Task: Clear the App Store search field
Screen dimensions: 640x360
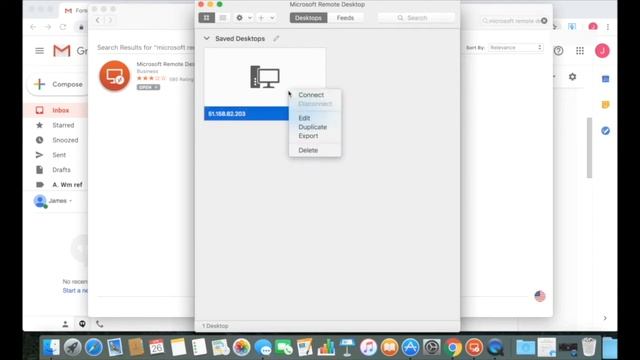Action: coord(544,20)
